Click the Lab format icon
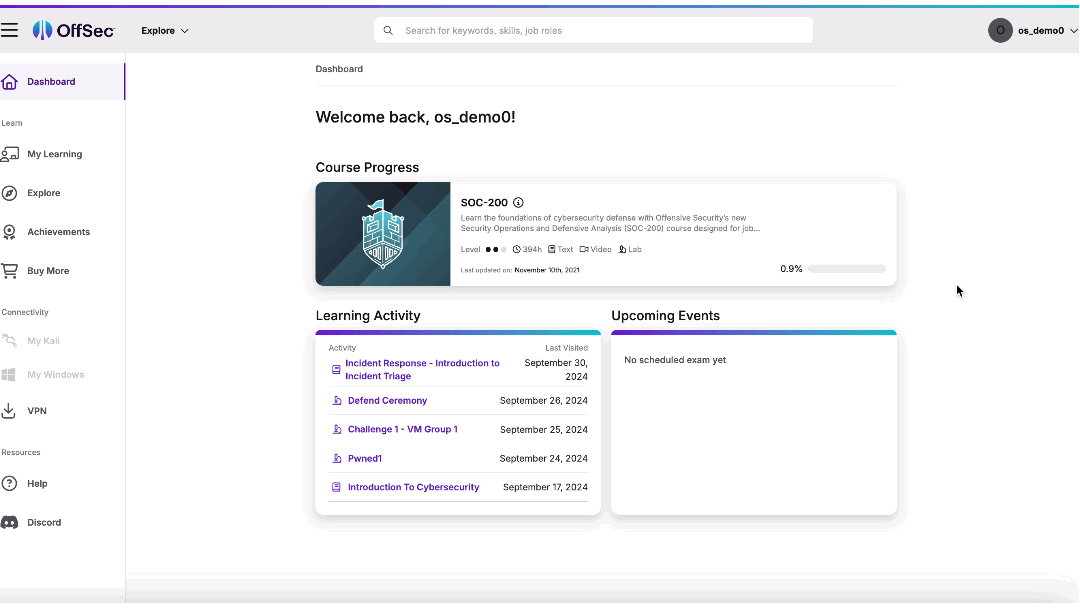1080x608 pixels. coord(622,249)
